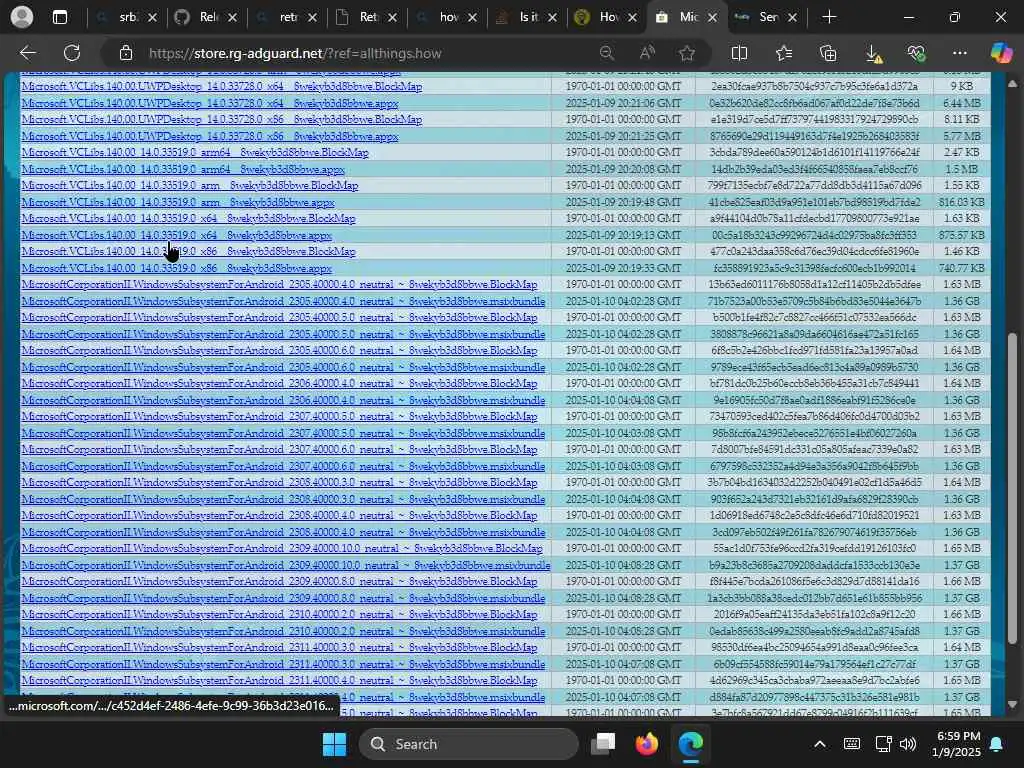Switch to the 'Sen' tab
The width and height of the screenshot is (1024, 768).
coord(767,18)
